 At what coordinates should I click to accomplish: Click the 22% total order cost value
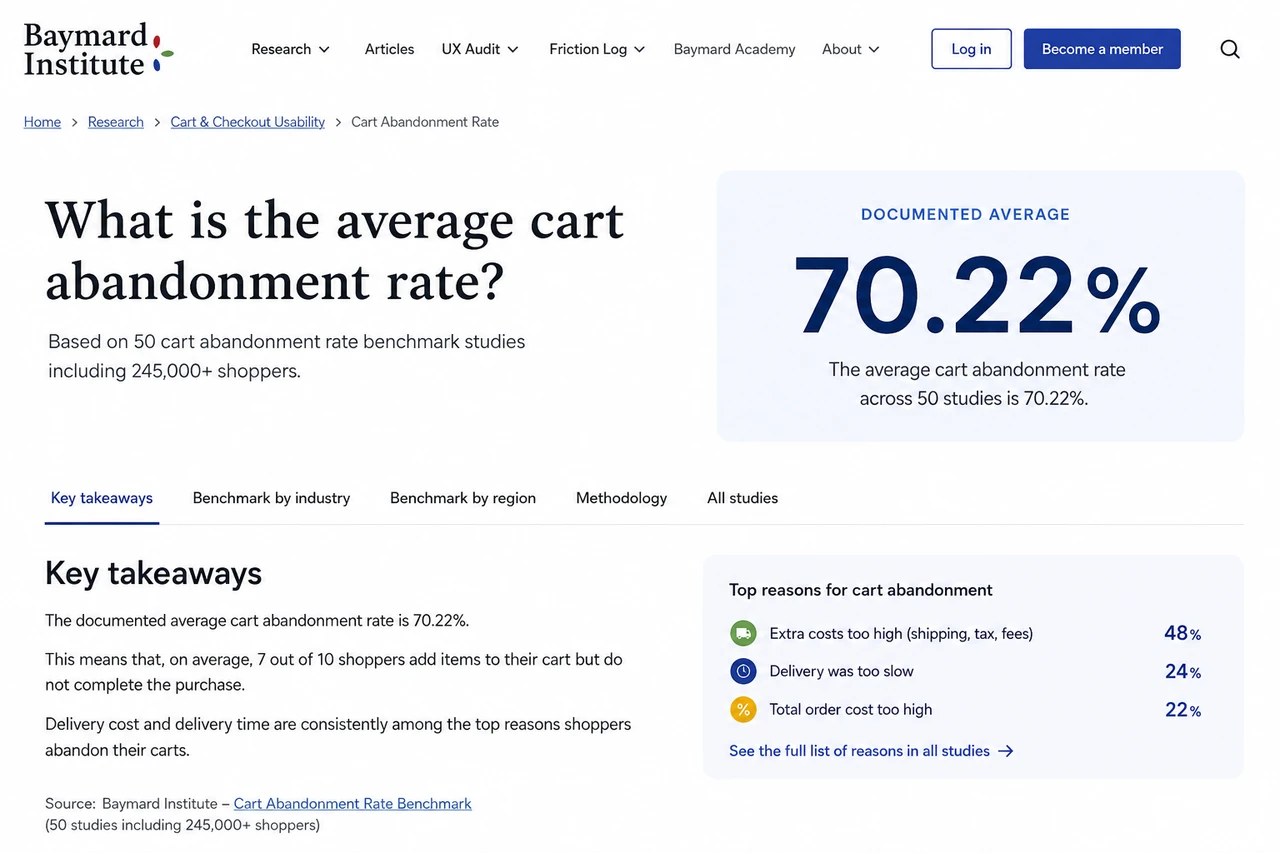1182,710
